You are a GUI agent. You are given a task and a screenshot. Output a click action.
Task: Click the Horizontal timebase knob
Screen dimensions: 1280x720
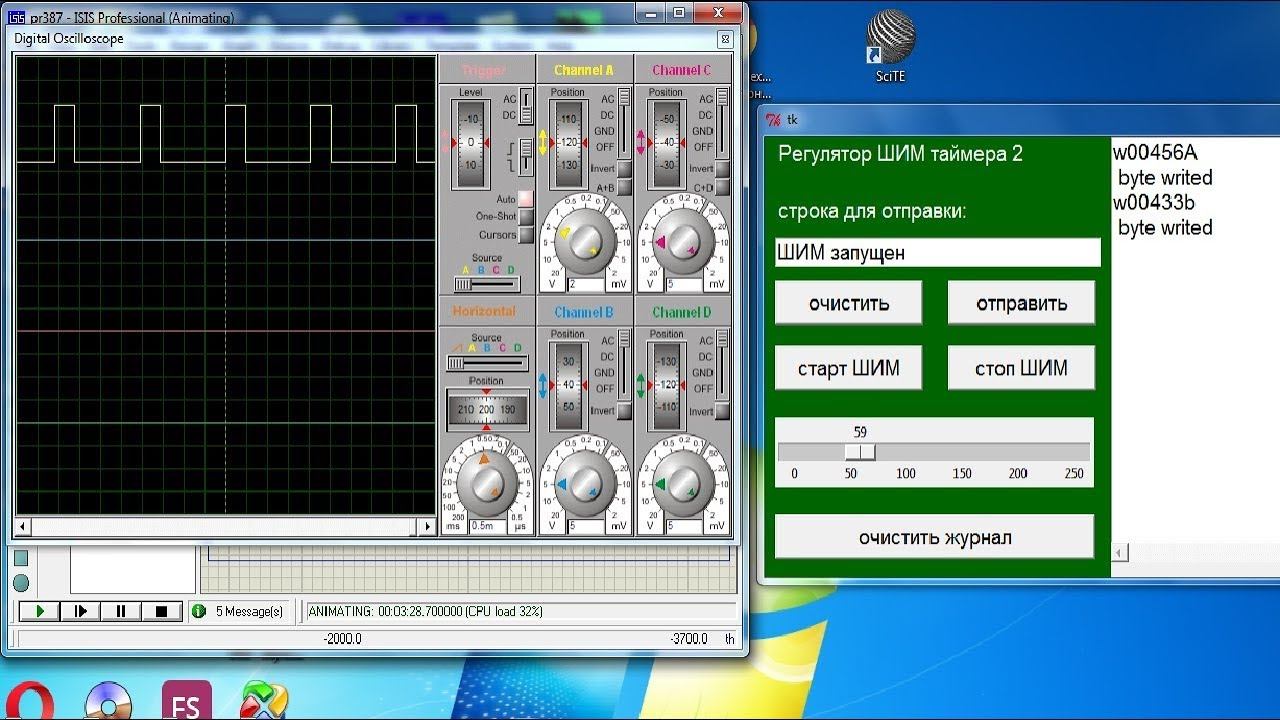(487, 485)
